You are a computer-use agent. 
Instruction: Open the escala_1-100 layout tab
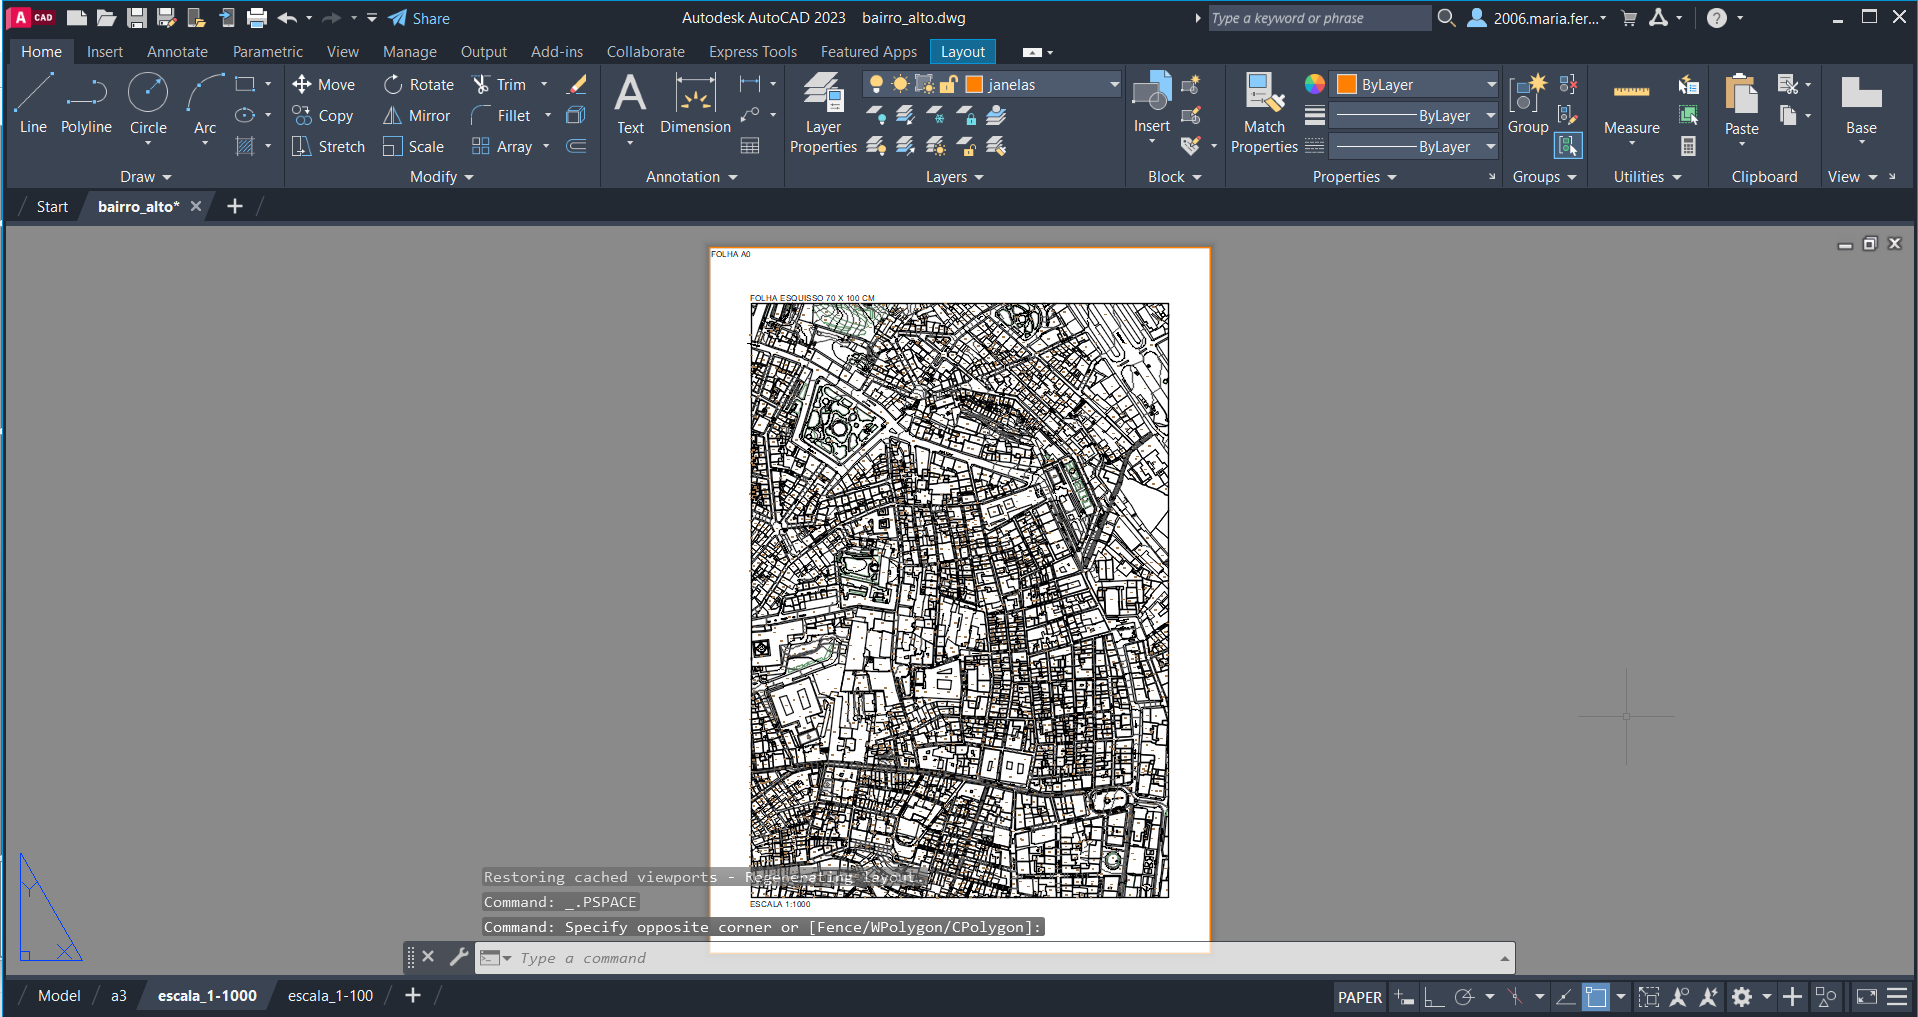click(x=330, y=996)
